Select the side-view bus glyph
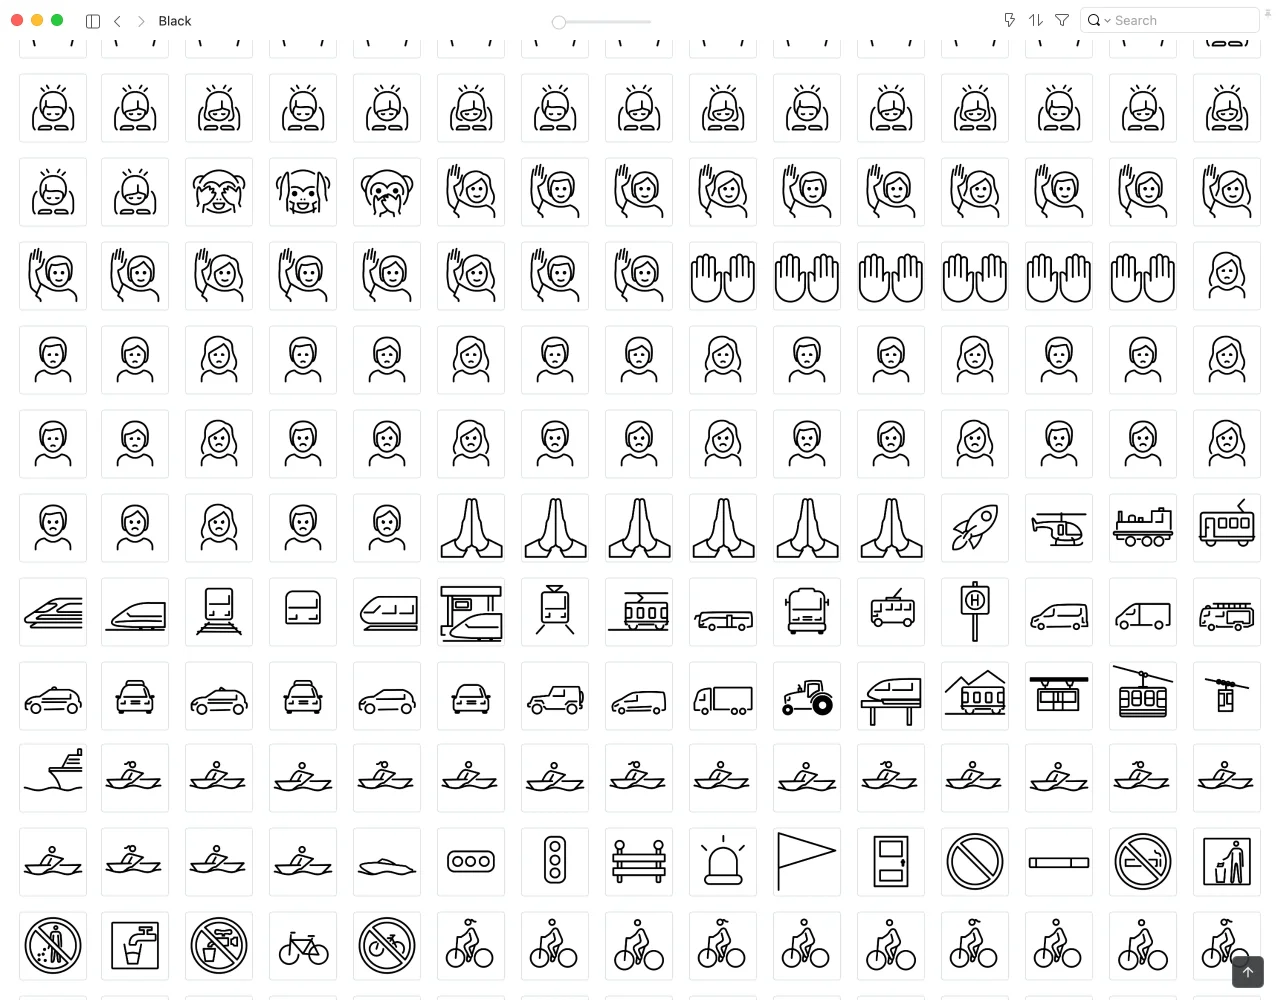 pyautogui.click(x=723, y=612)
